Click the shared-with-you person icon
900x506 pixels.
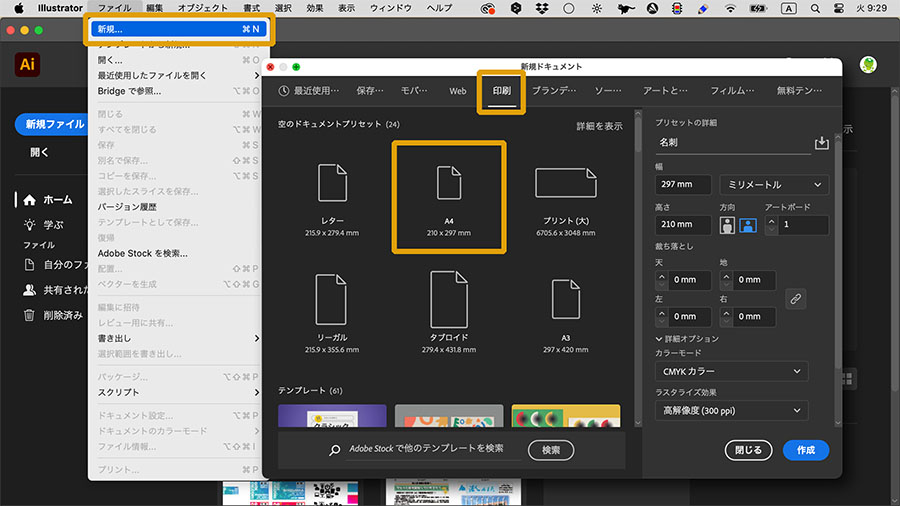(x=29, y=290)
